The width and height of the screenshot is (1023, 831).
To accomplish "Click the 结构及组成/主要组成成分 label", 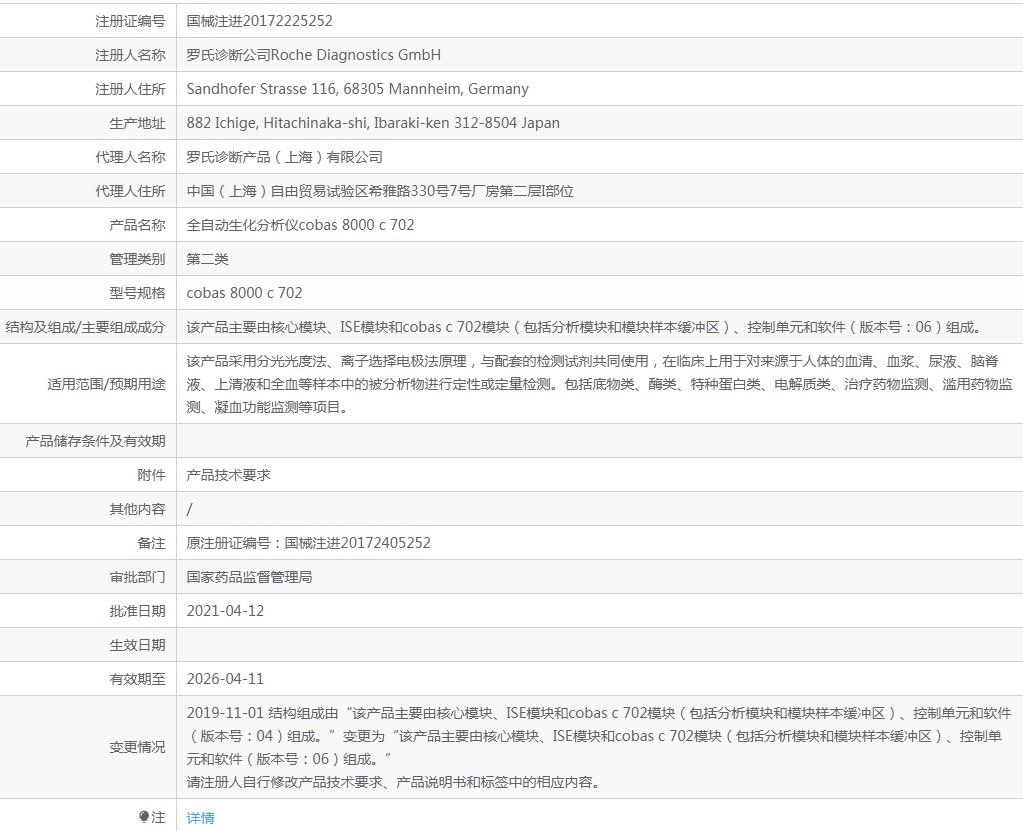I will [x=85, y=327].
